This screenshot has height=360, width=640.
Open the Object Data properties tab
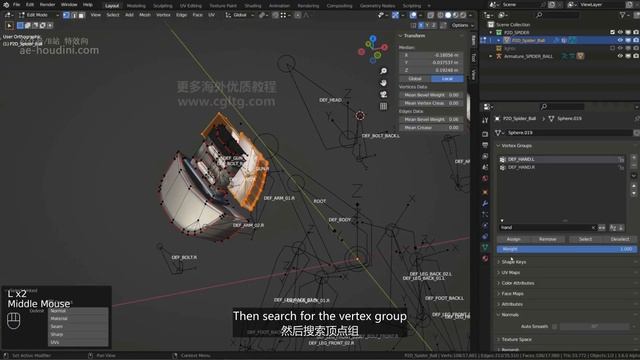coord(485,247)
